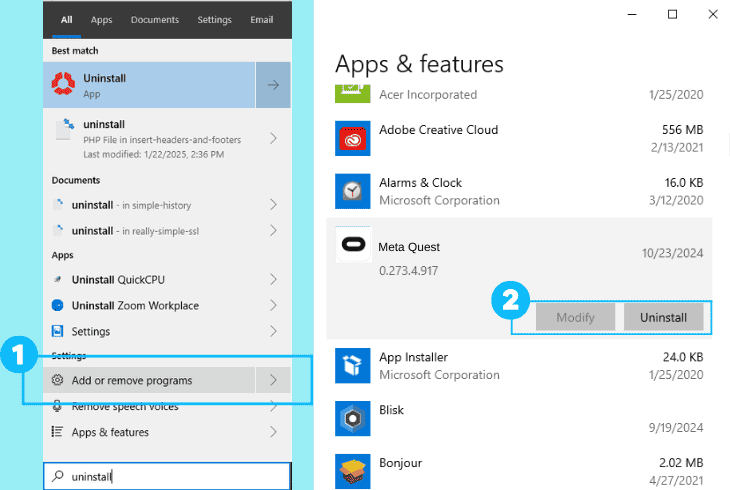Screen dimensions: 730x490
Task: Open Add or remove programs setting
Action: pos(149,380)
